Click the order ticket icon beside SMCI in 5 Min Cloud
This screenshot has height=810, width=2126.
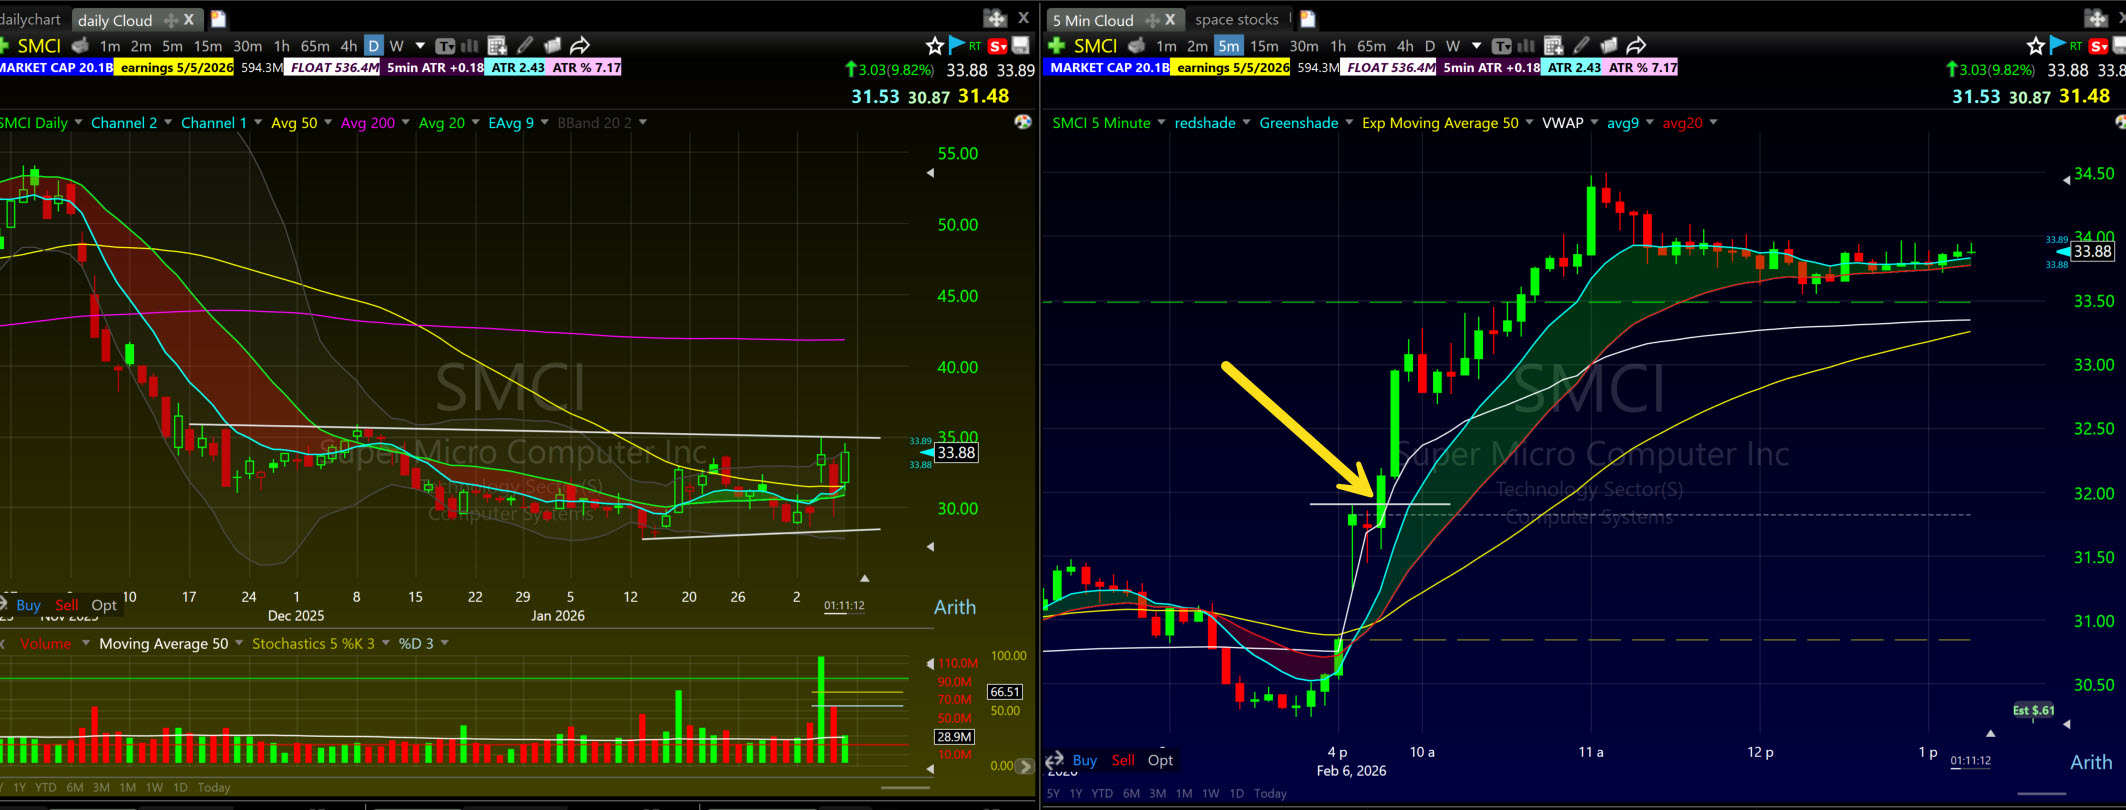tap(1137, 45)
